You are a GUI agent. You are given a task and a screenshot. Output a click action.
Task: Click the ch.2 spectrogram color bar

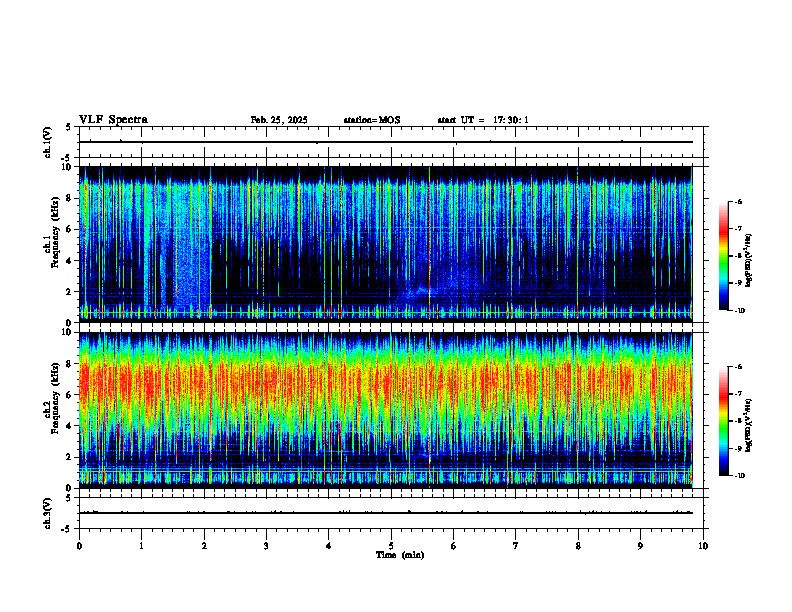(724, 421)
